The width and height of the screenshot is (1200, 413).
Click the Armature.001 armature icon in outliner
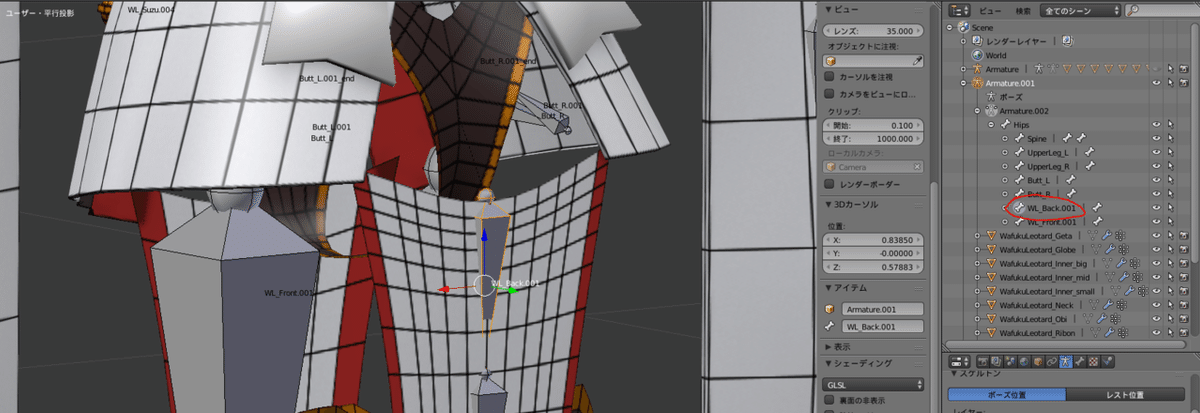(977, 83)
